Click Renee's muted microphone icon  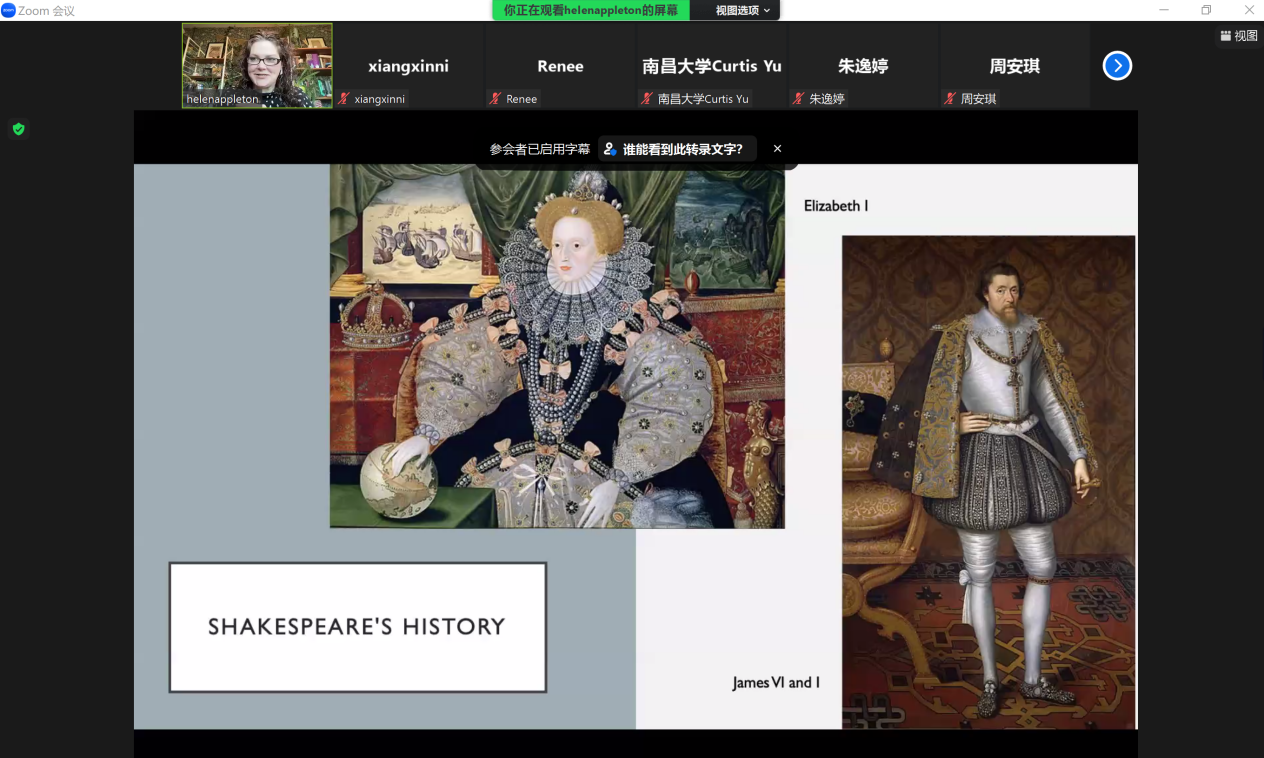coord(495,99)
